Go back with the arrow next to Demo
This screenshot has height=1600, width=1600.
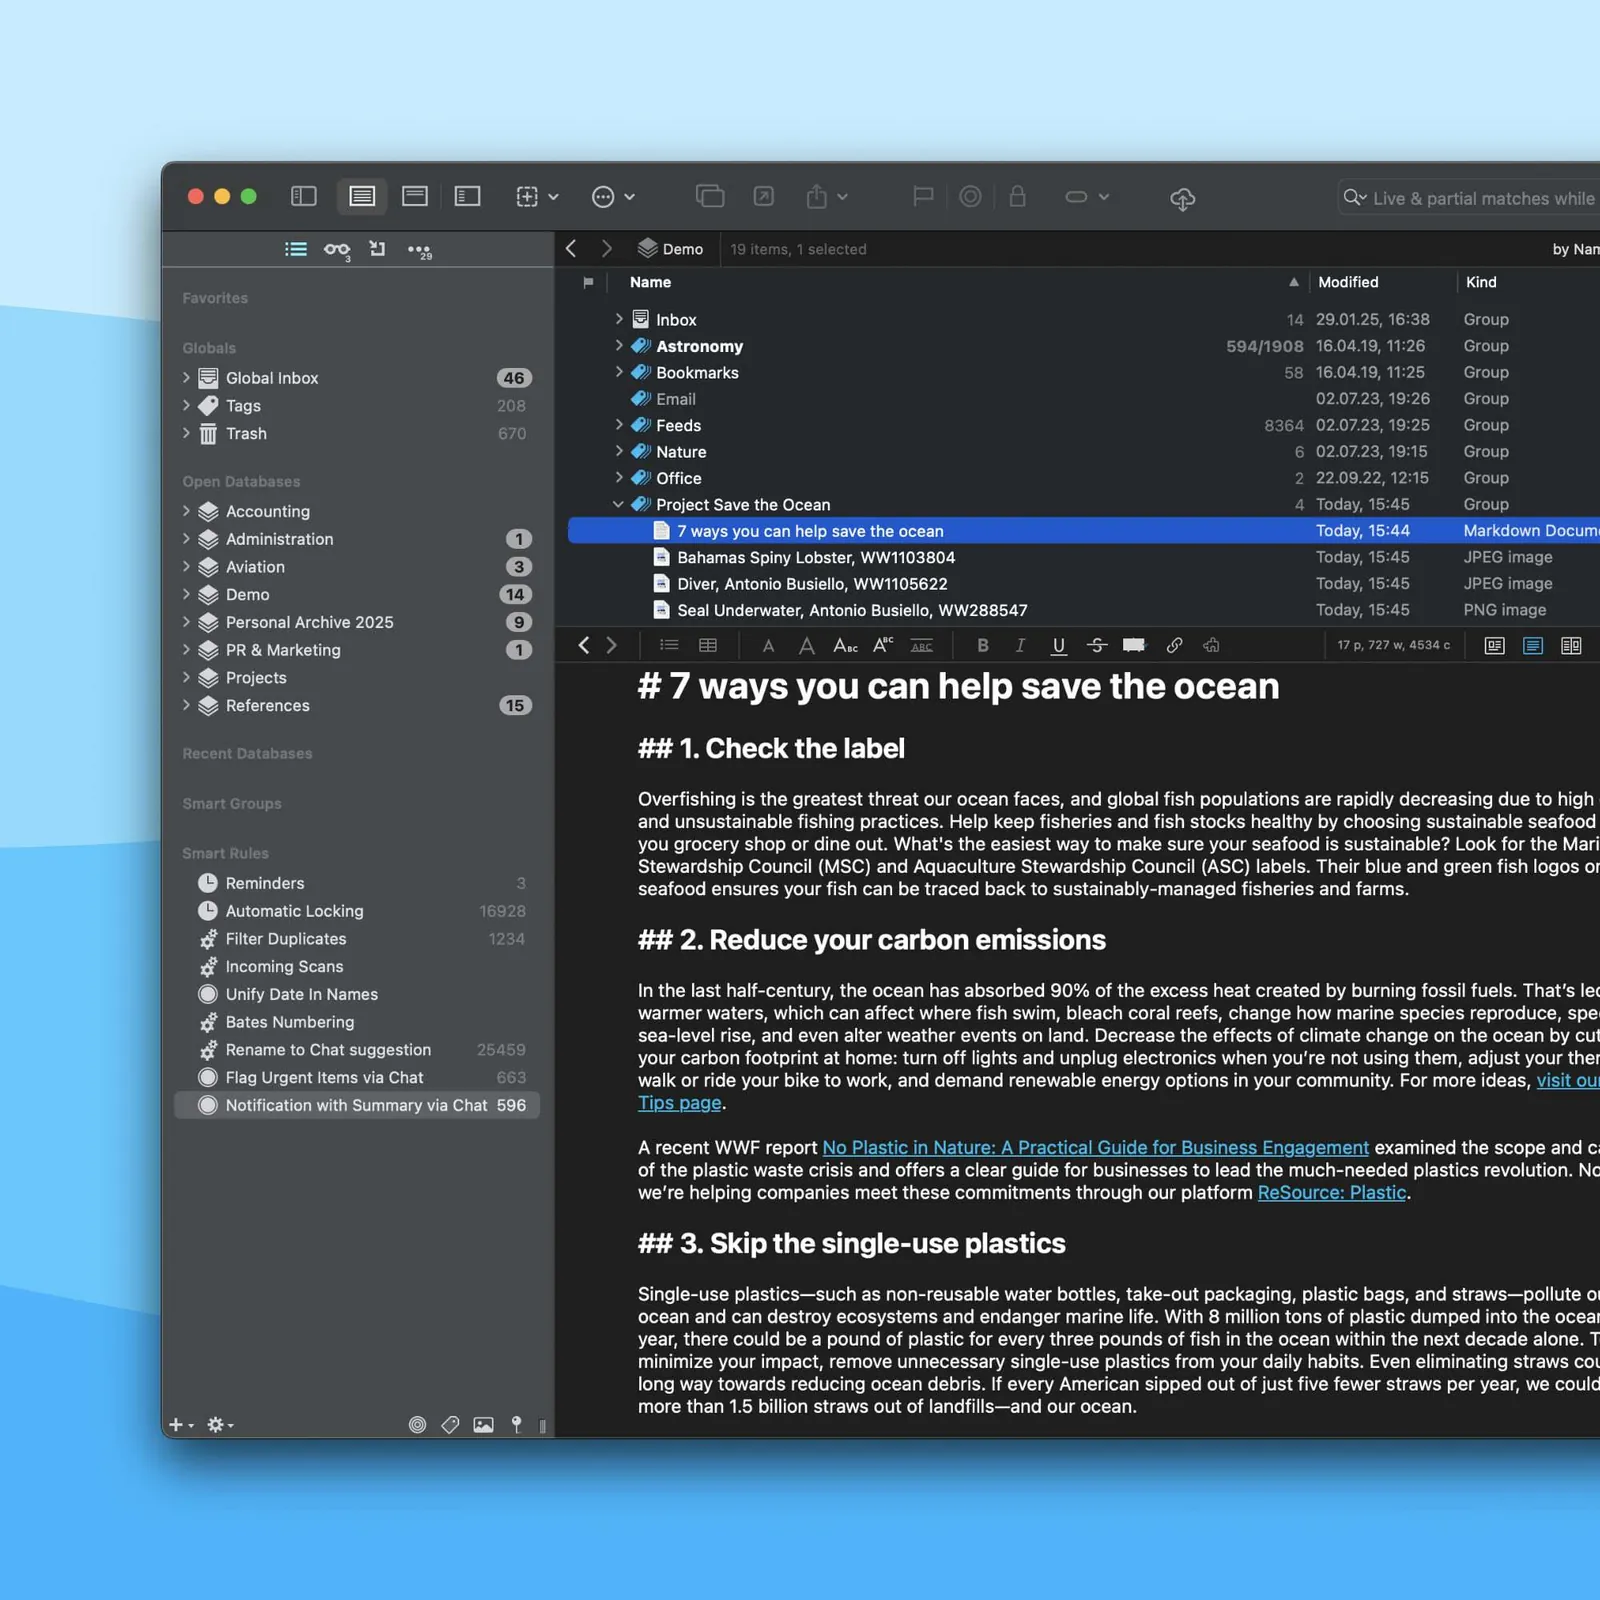click(x=571, y=249)
